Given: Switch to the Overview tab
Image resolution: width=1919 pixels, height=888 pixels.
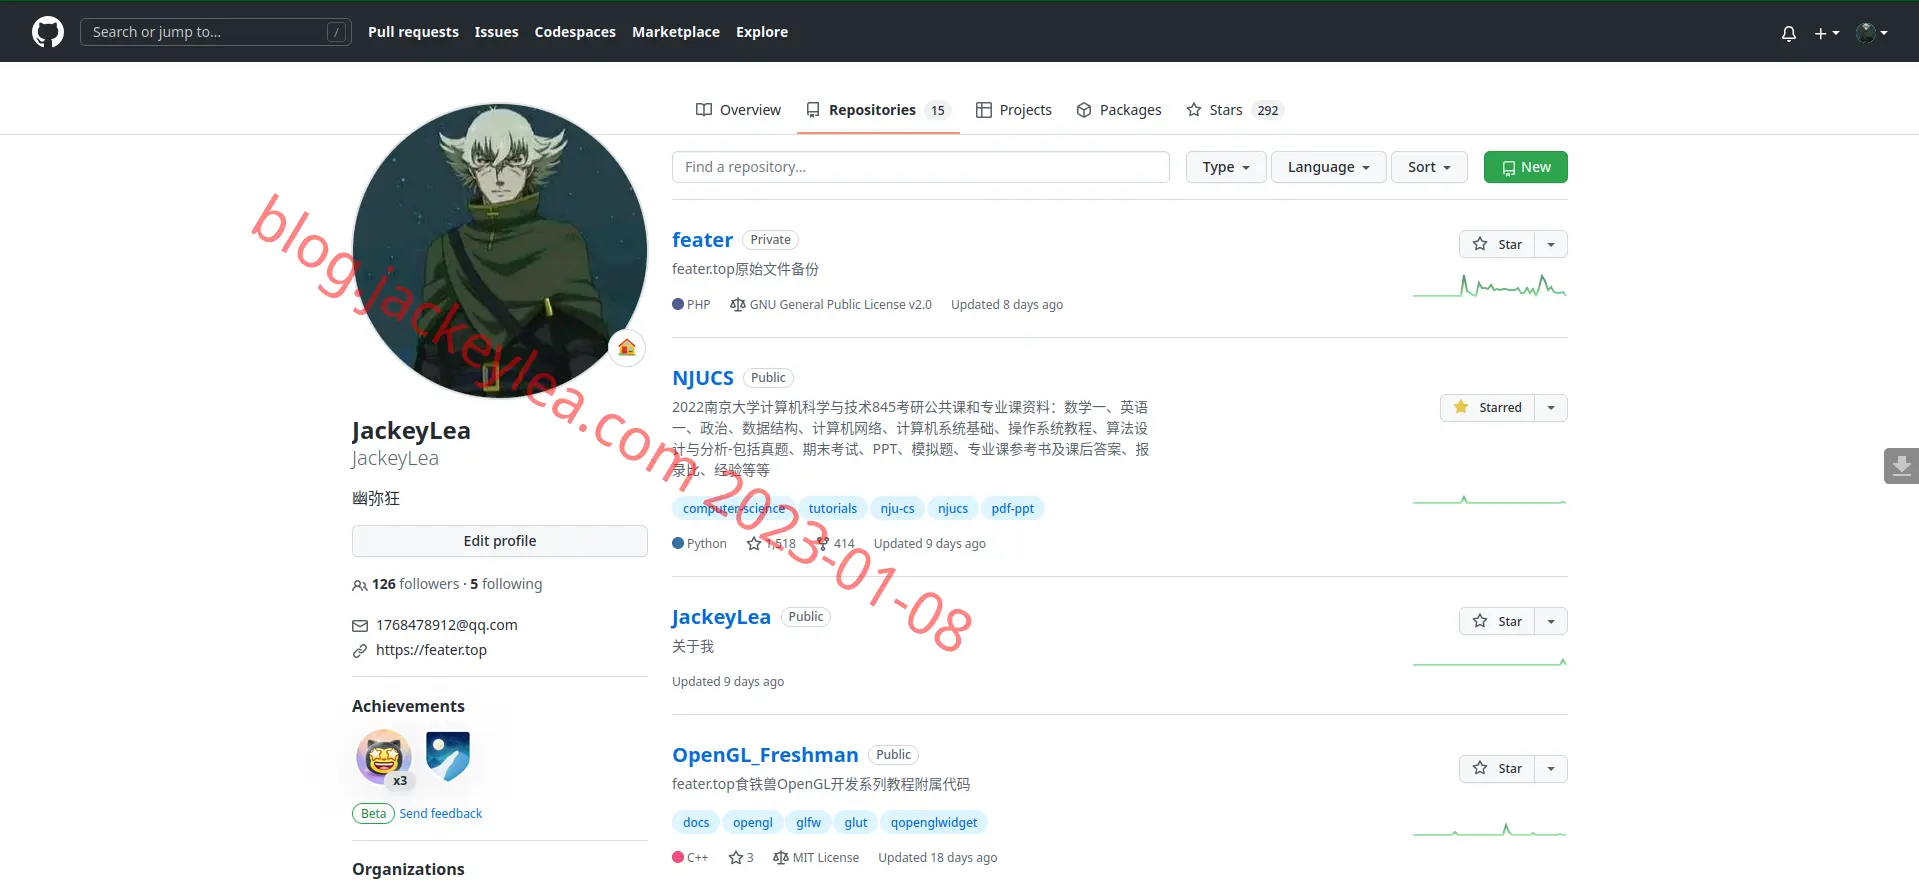Looking at the screenshot, I should [x=738, y=110].
